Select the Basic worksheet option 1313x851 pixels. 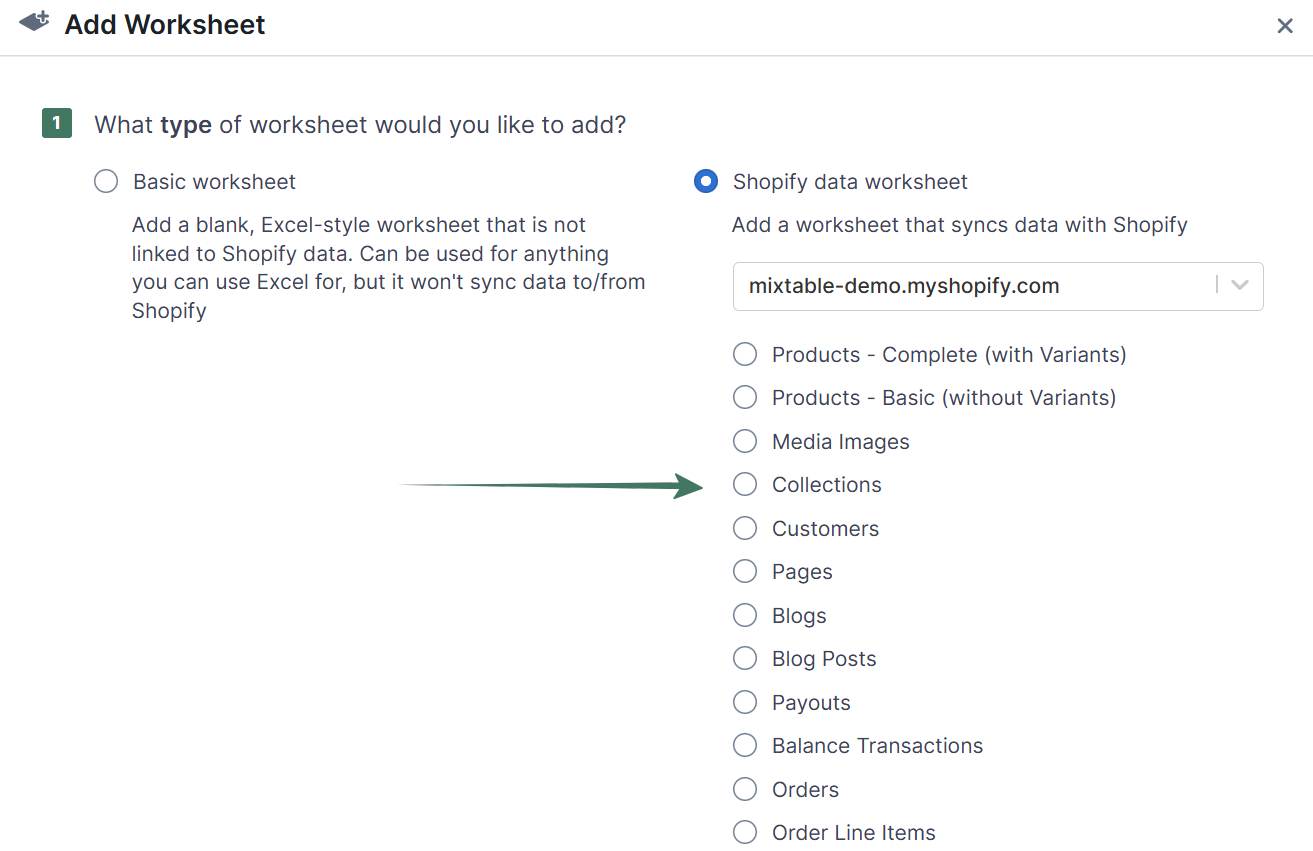point(106,181)
